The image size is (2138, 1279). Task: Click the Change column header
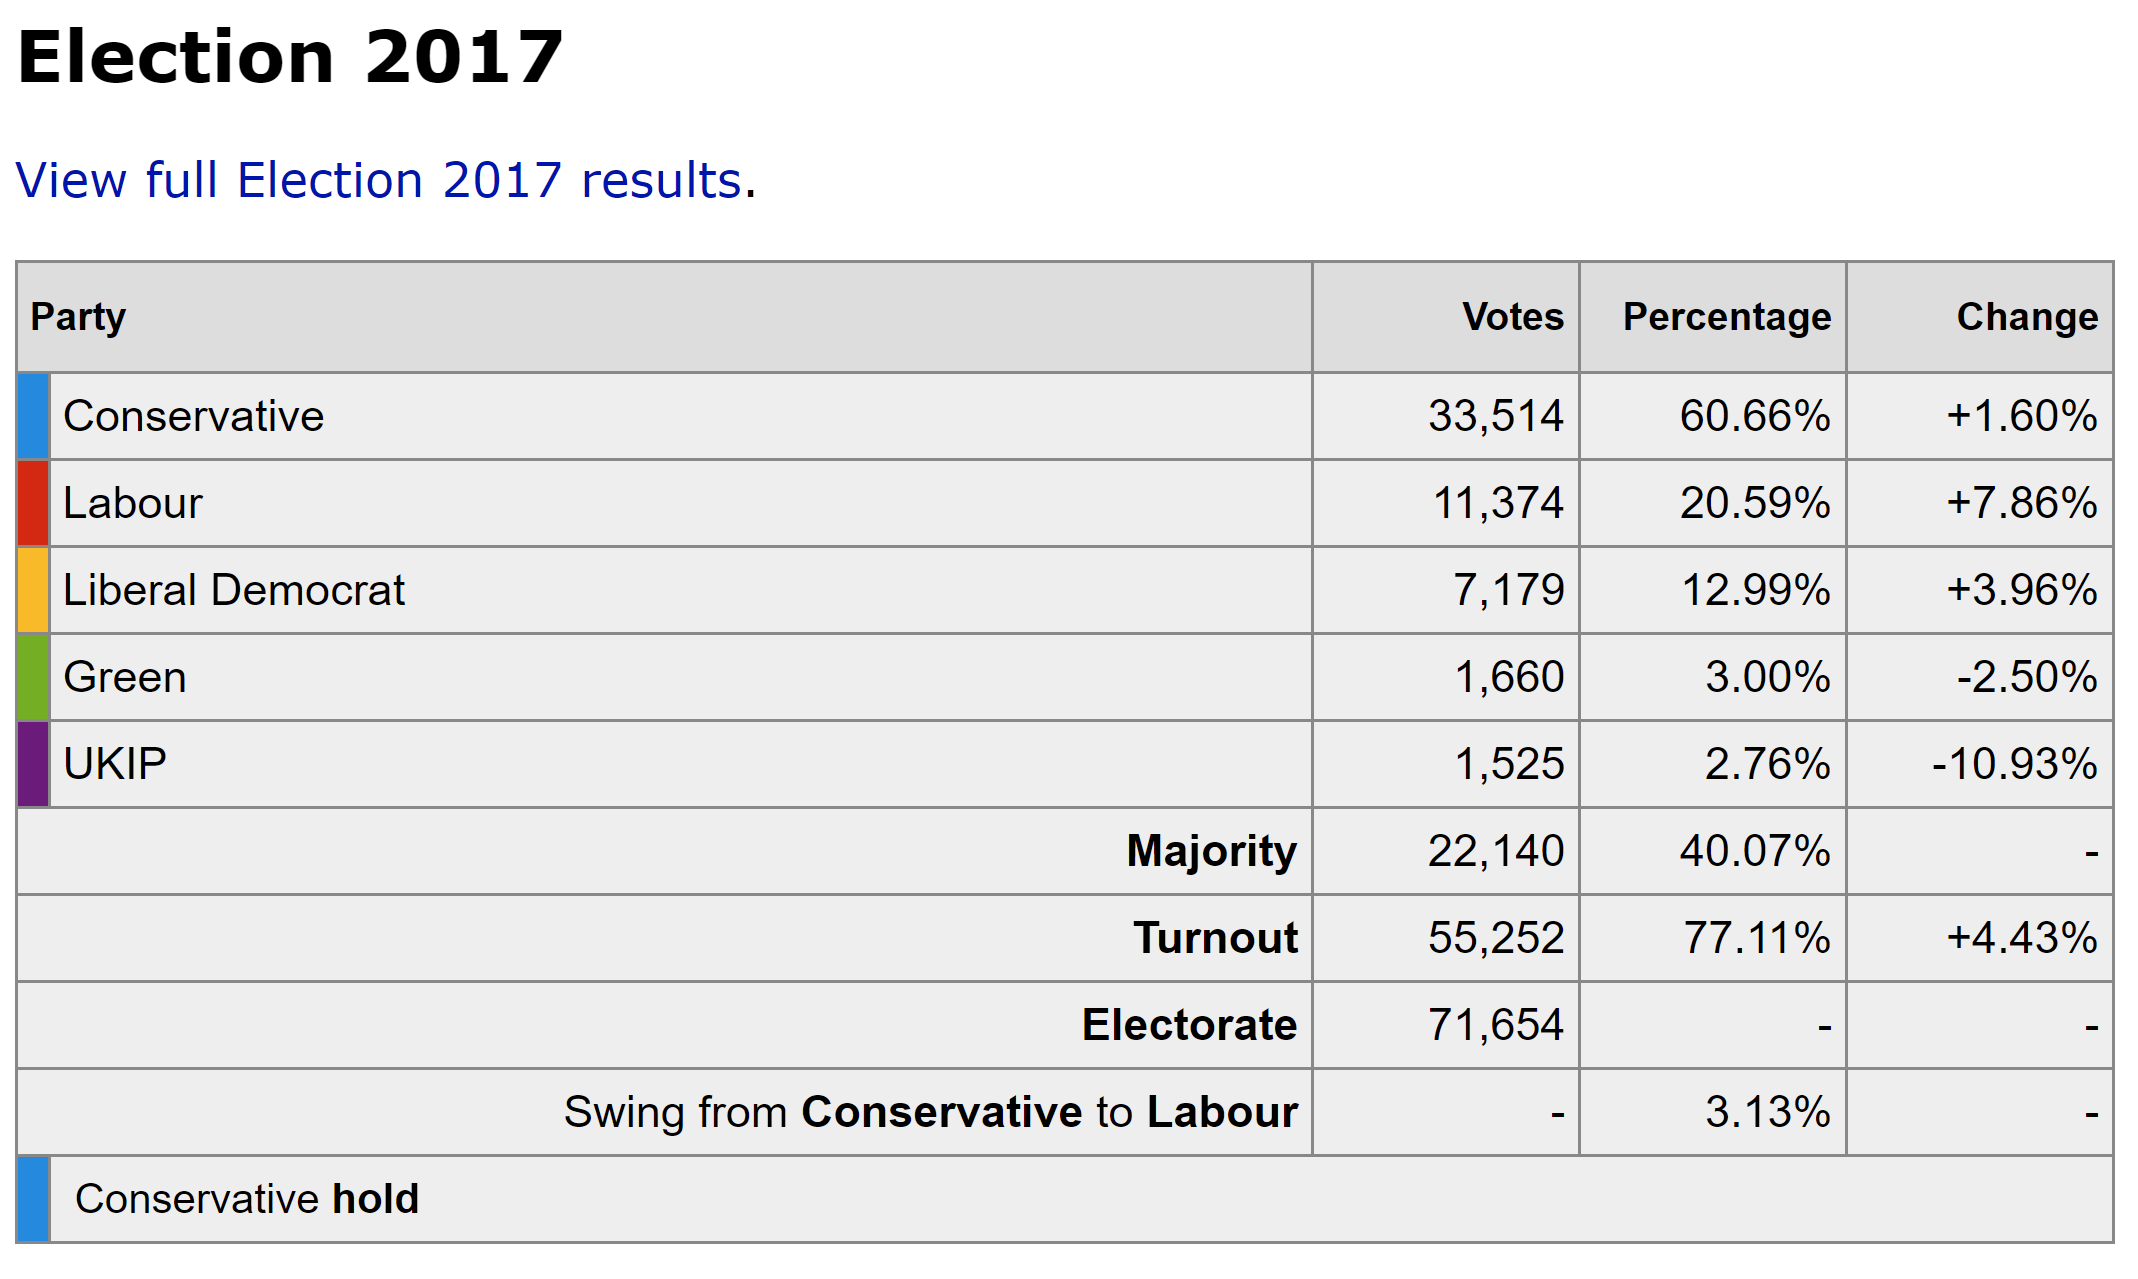tap(2027, 317)
